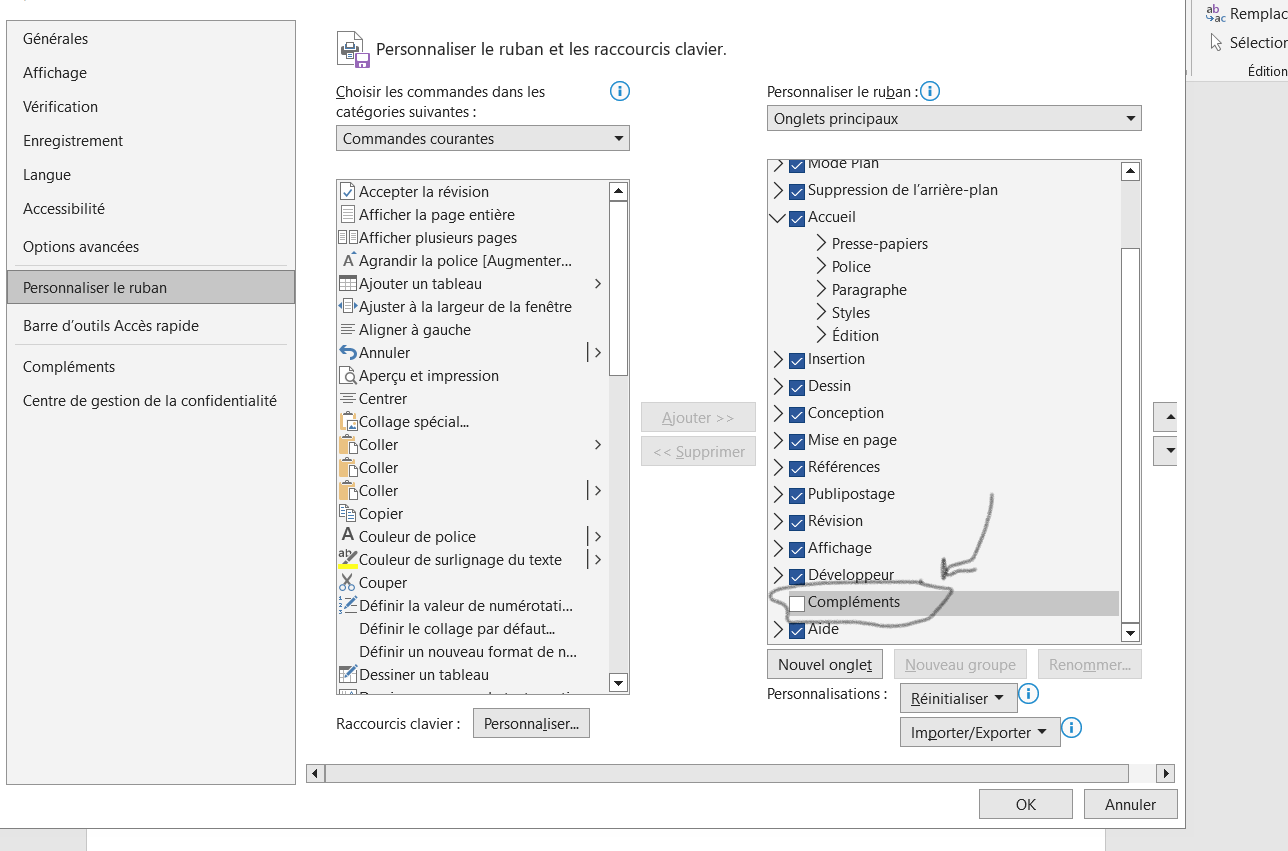Expand the Dessin tab node

[778, 386]
